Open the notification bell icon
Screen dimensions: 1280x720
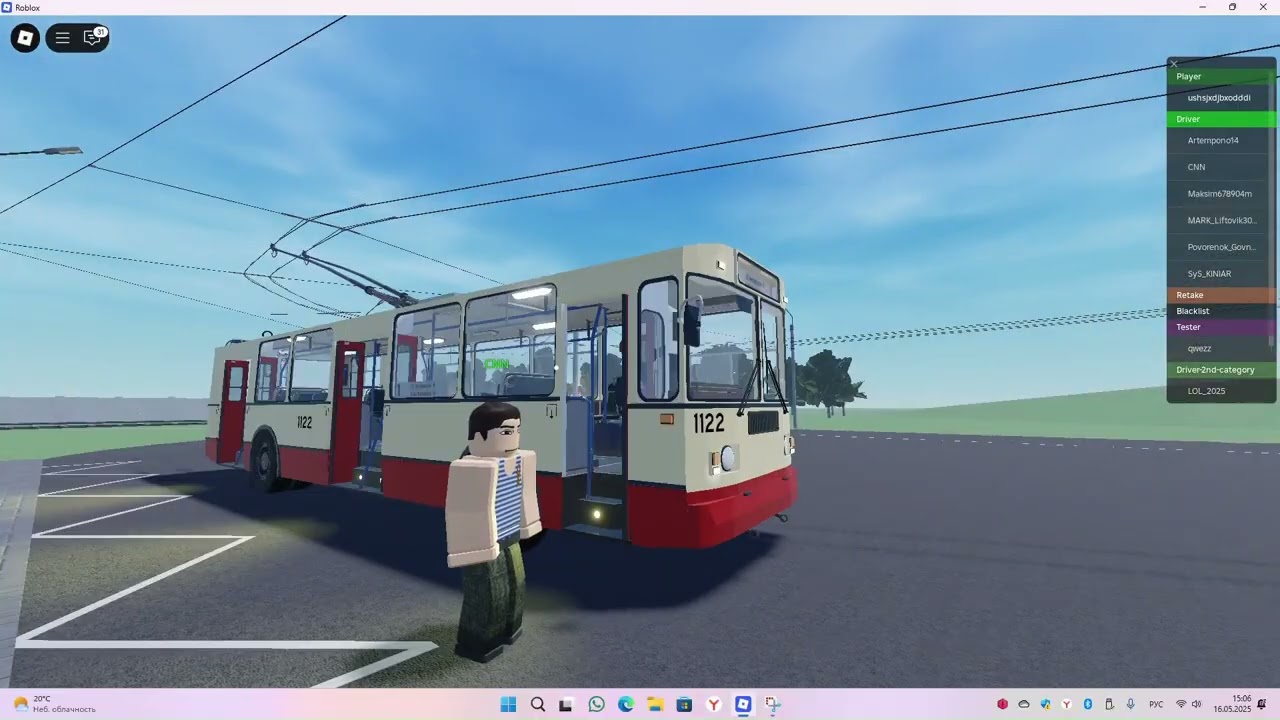1262,704
